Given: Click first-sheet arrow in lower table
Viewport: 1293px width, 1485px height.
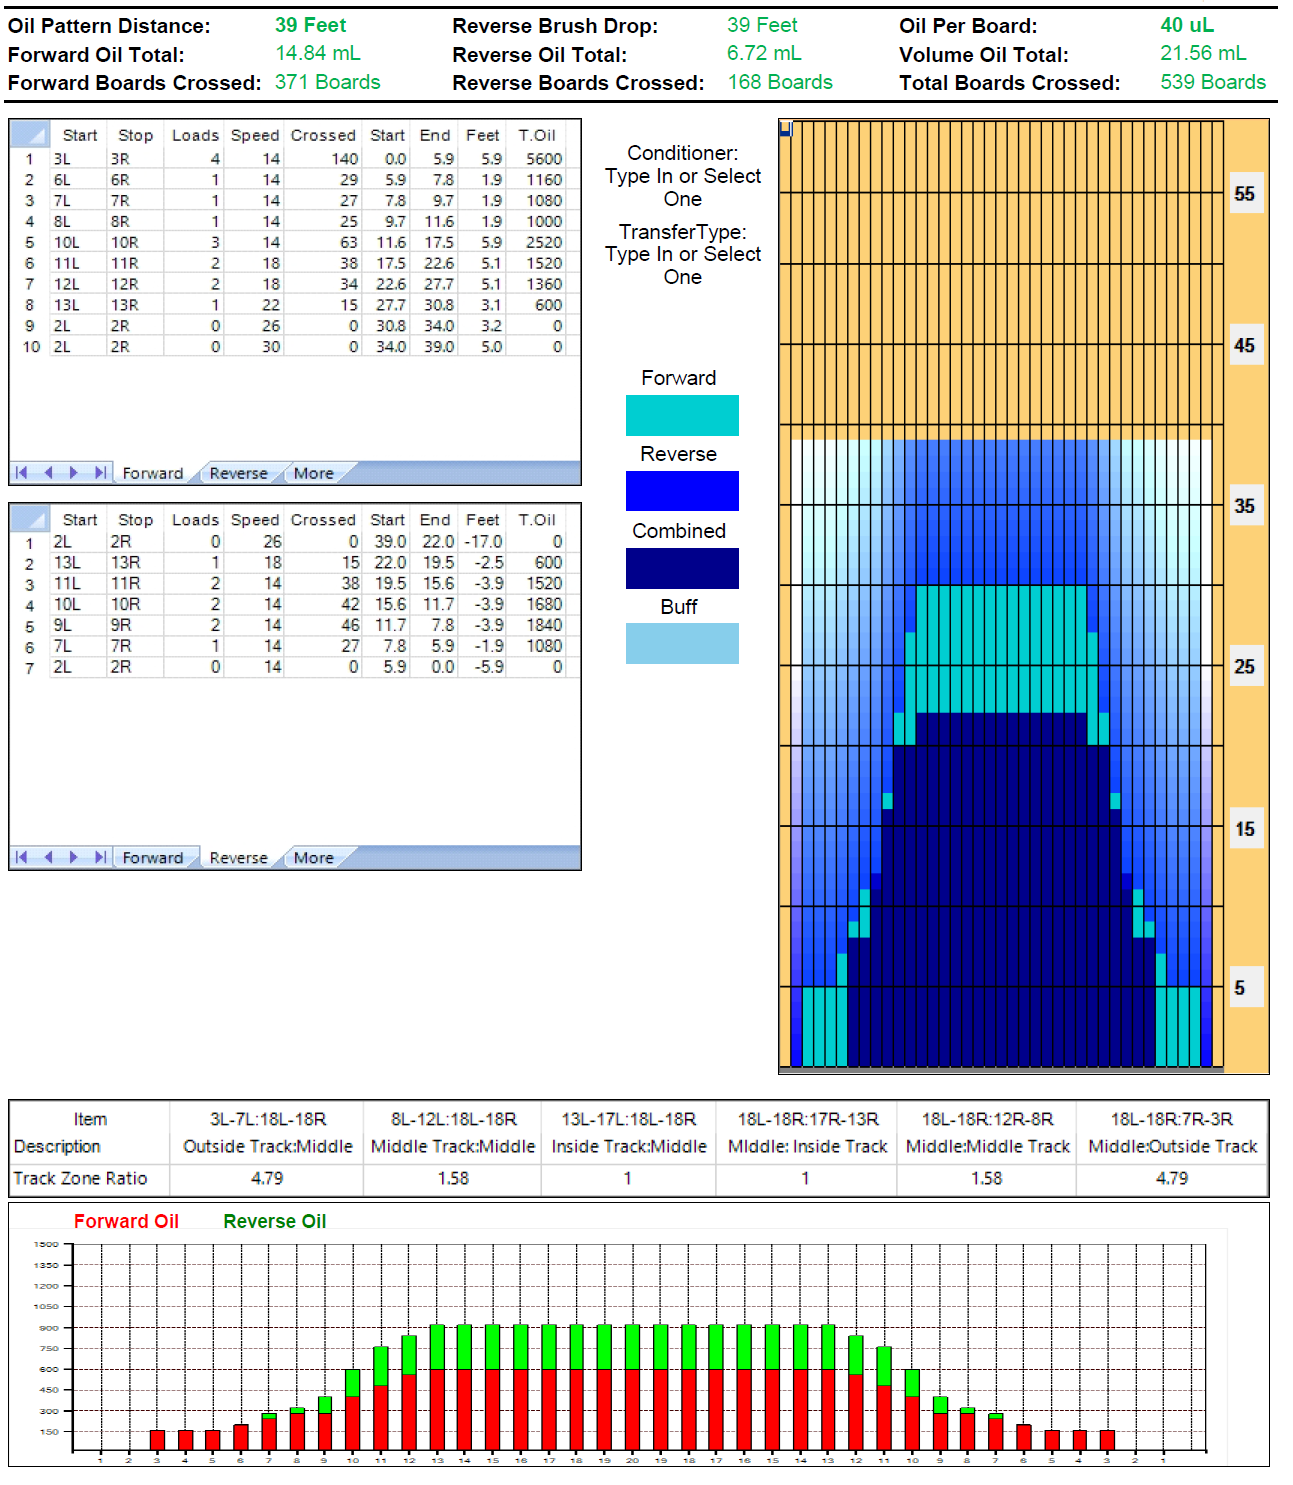Looking at the screenshot, I should click(22, 857).
